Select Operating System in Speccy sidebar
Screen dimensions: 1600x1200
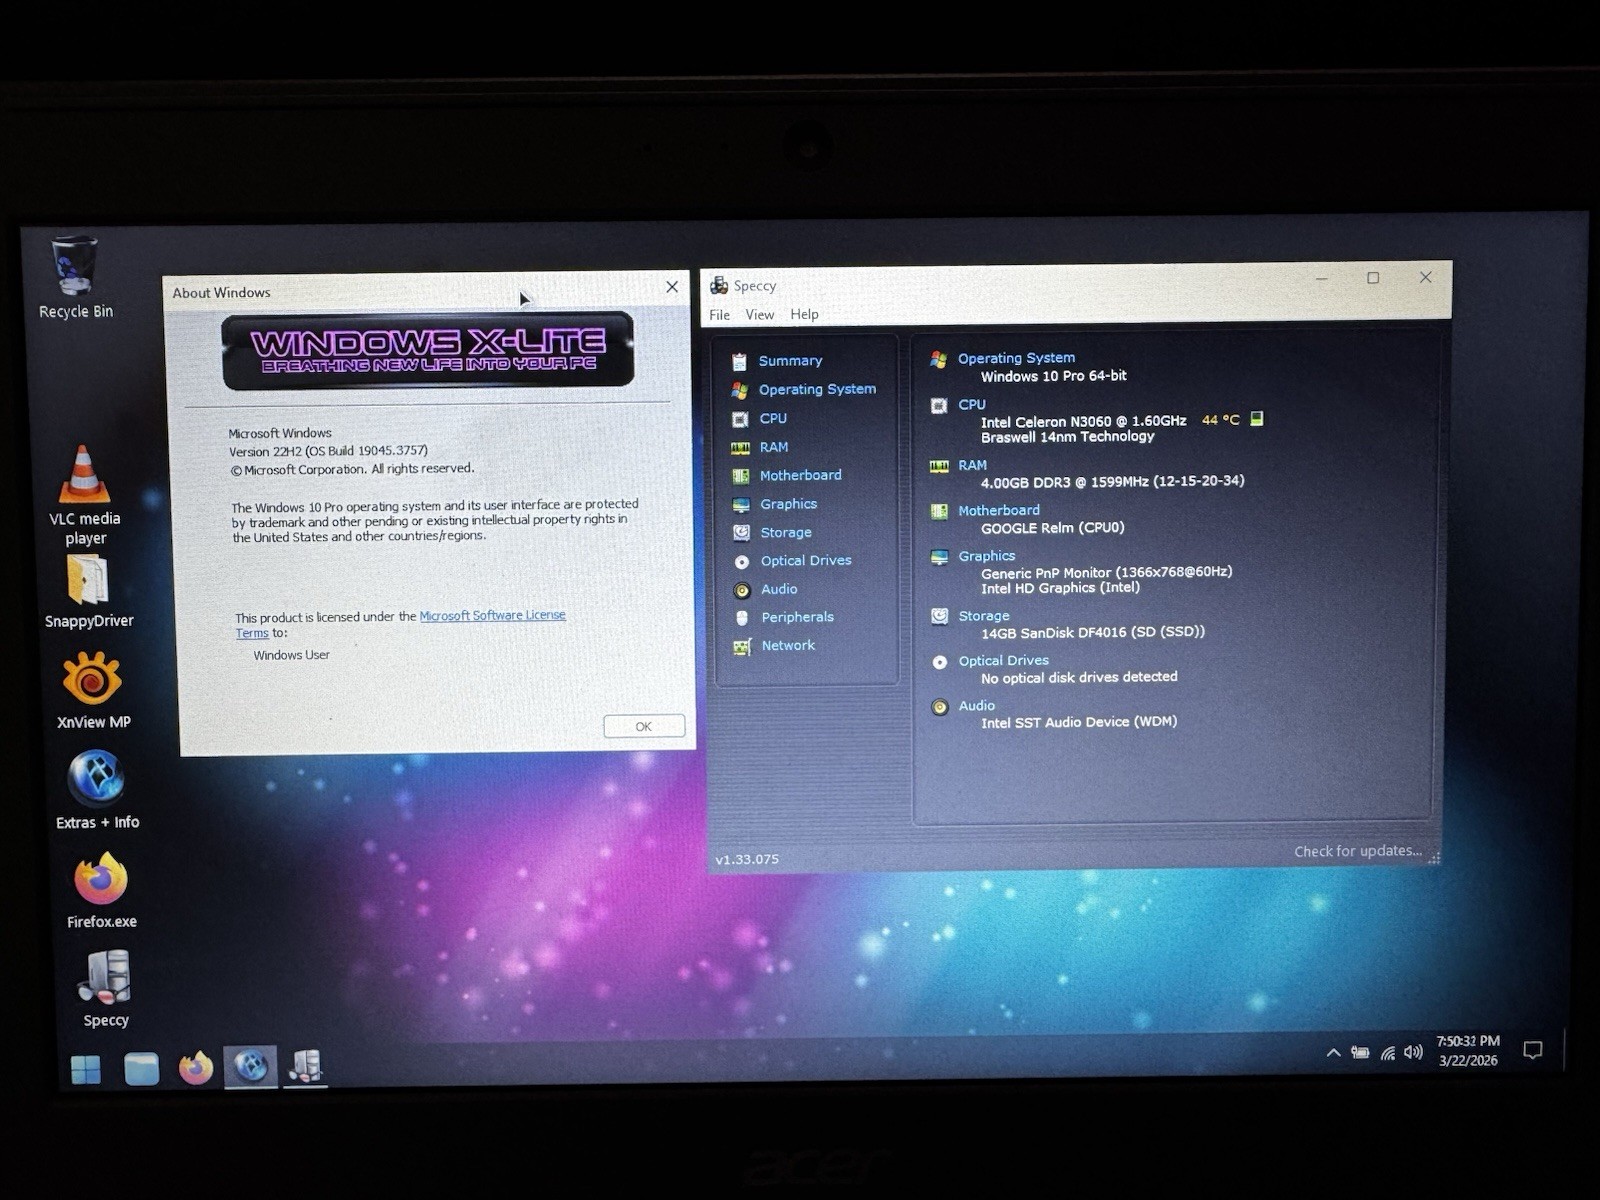point(817,389)
